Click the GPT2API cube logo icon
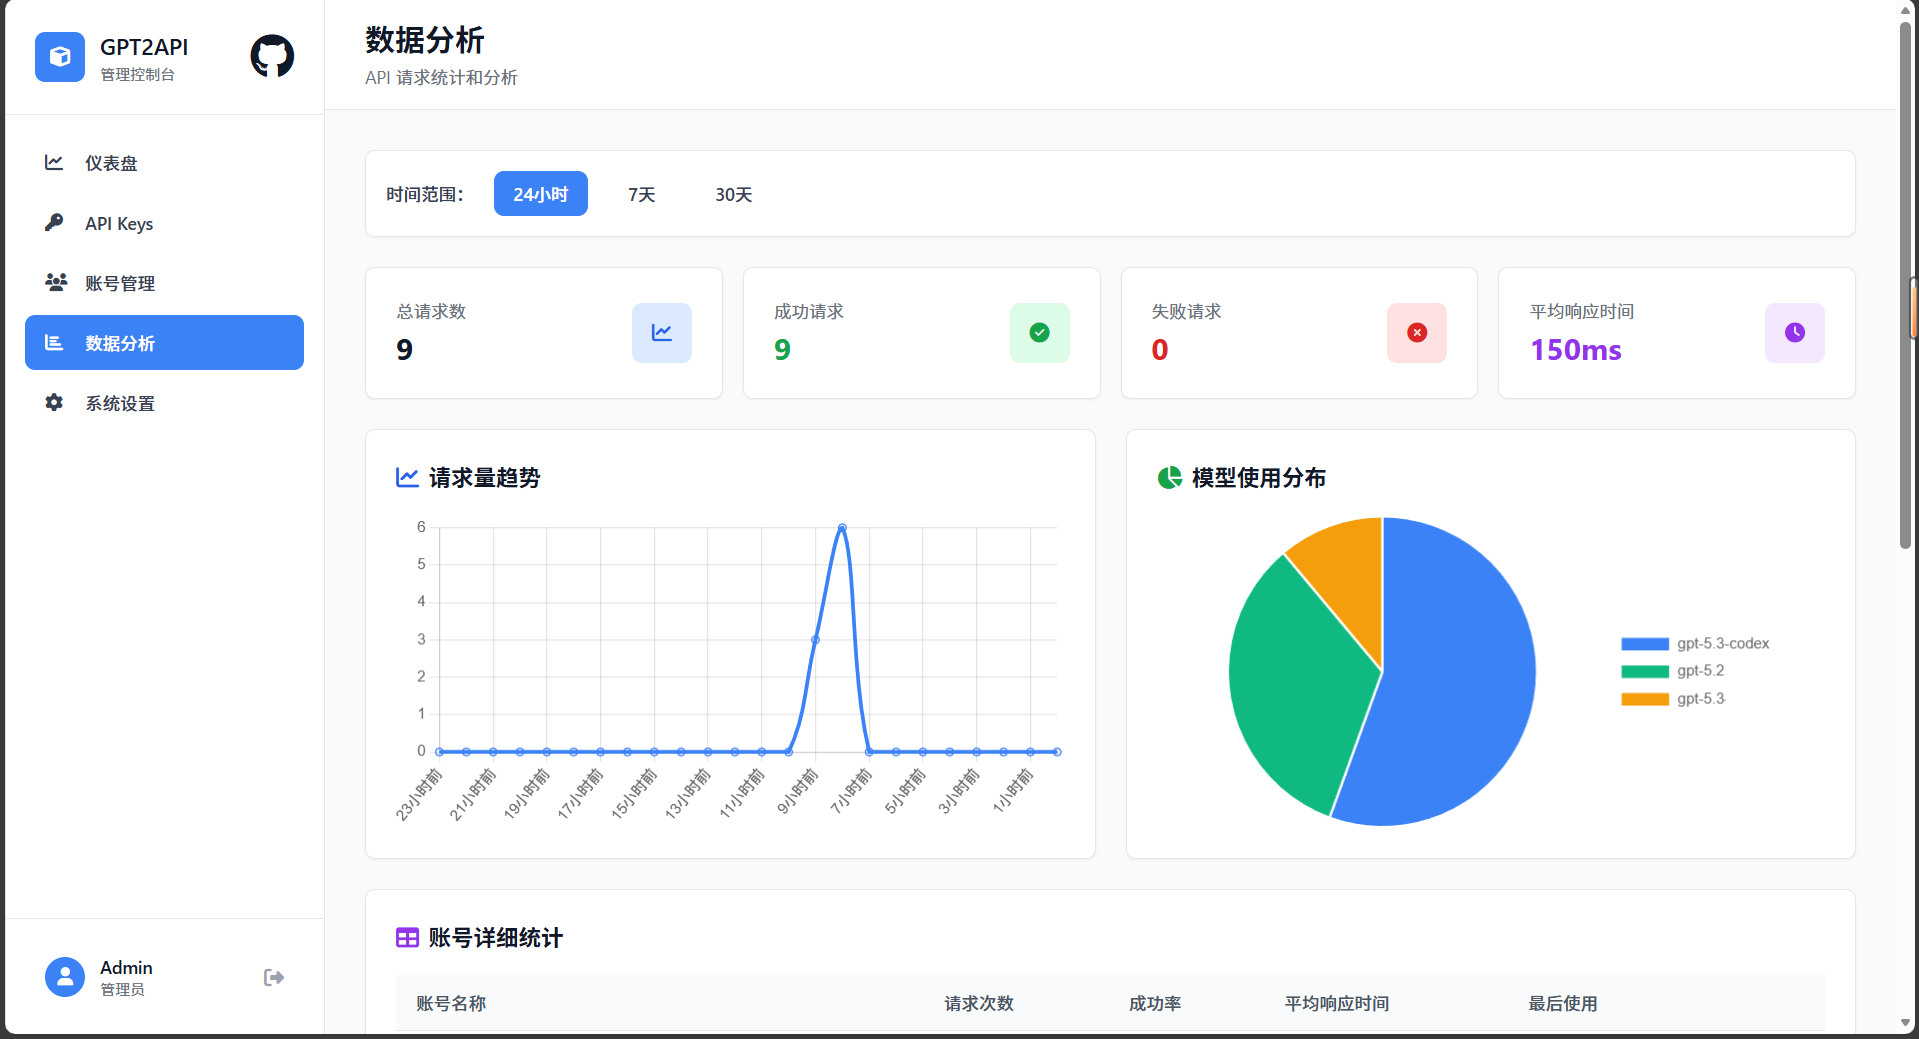Image resolution: width=1919 pixels, height=1039 pixels. (x=59, y=57)
